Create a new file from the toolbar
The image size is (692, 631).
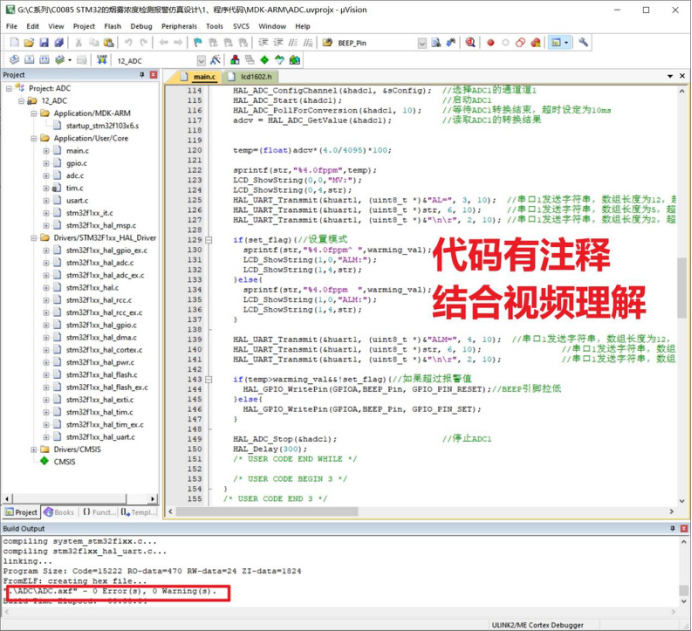tap(15, 42)
